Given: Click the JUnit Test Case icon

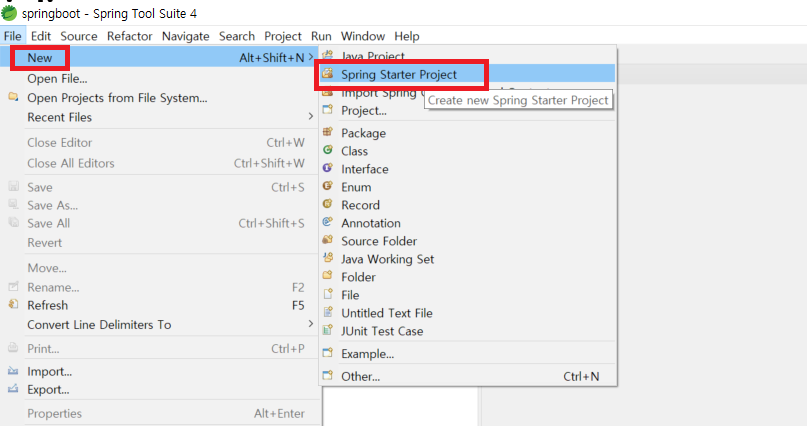Looking at the screenshot, I should pyautogui.click(x=327, y=330).
